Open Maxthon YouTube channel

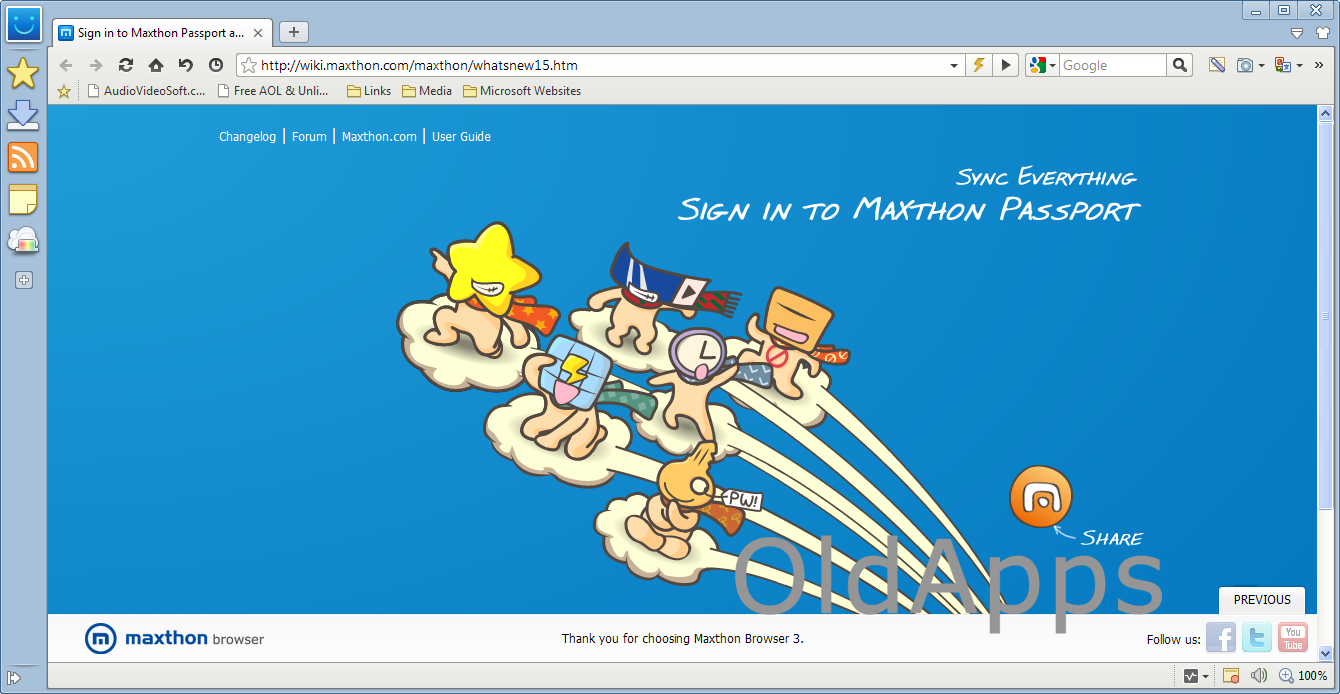point(1293,637)
